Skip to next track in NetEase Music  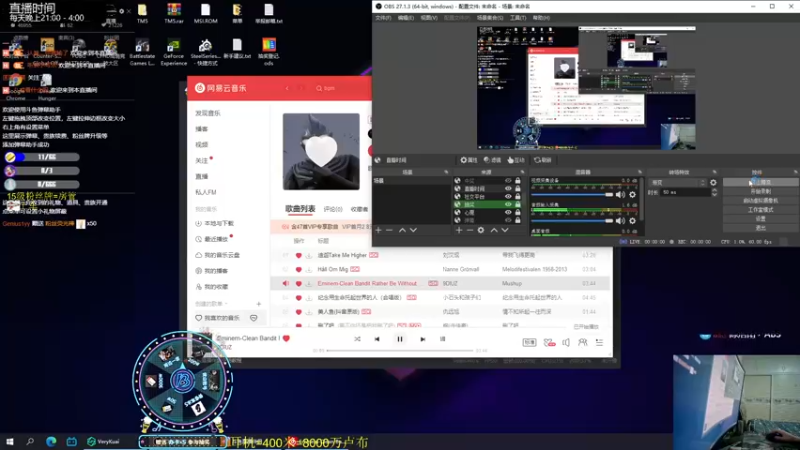pyautogui.click(x=422, y=339)
